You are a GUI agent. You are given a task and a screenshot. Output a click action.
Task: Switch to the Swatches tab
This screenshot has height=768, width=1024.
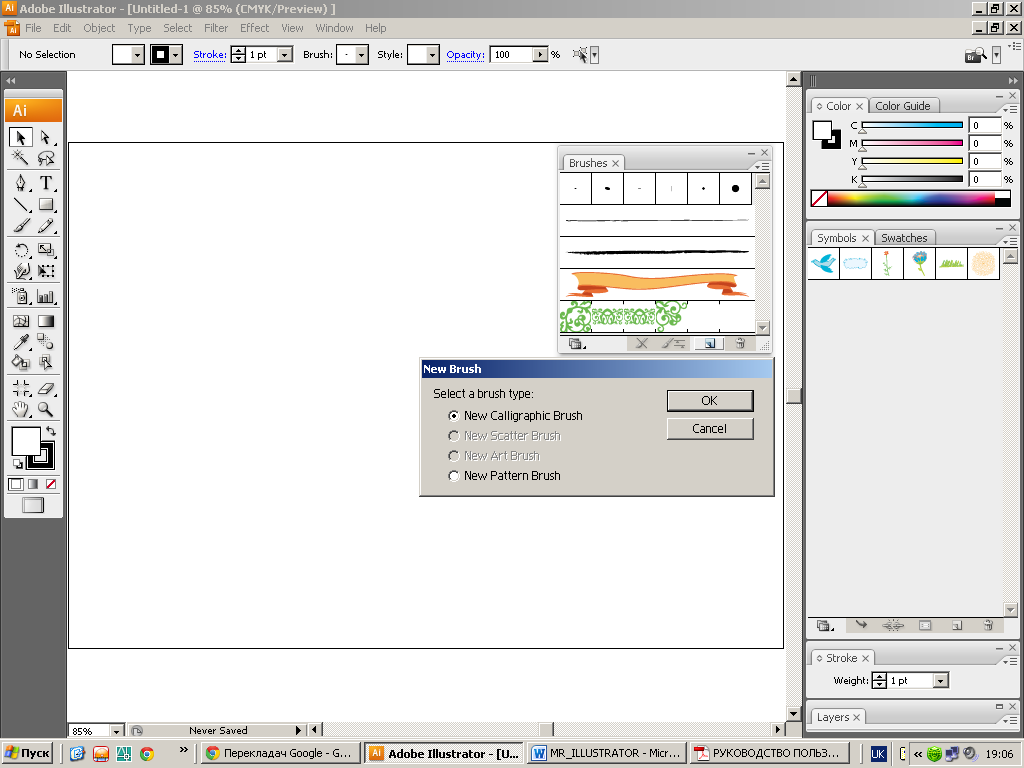pyautogui.click(x=904, y=238)
